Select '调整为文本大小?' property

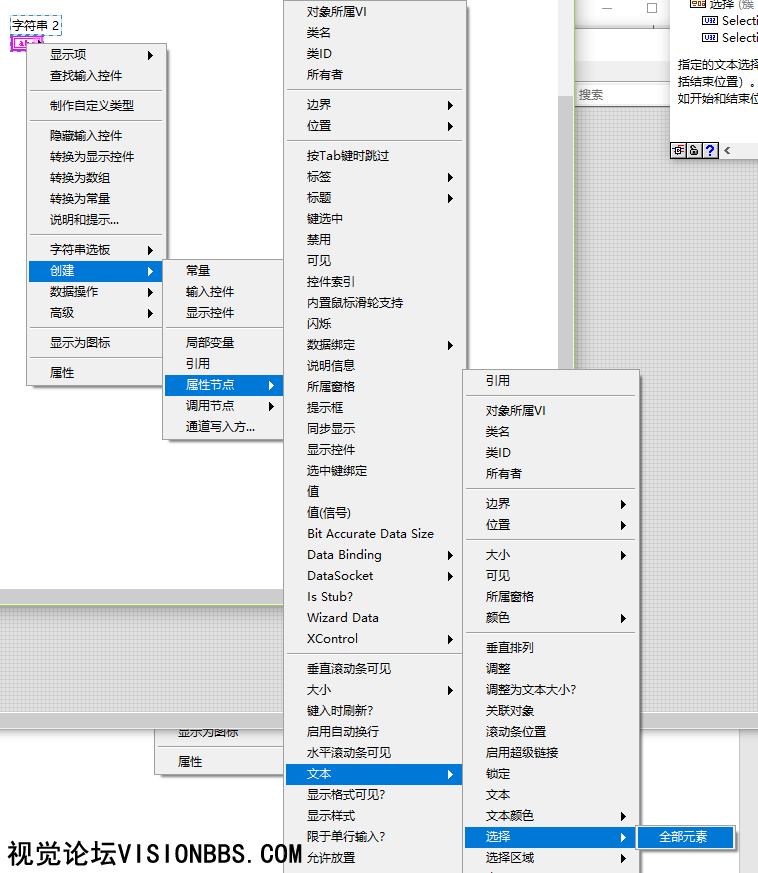(530, 689)
